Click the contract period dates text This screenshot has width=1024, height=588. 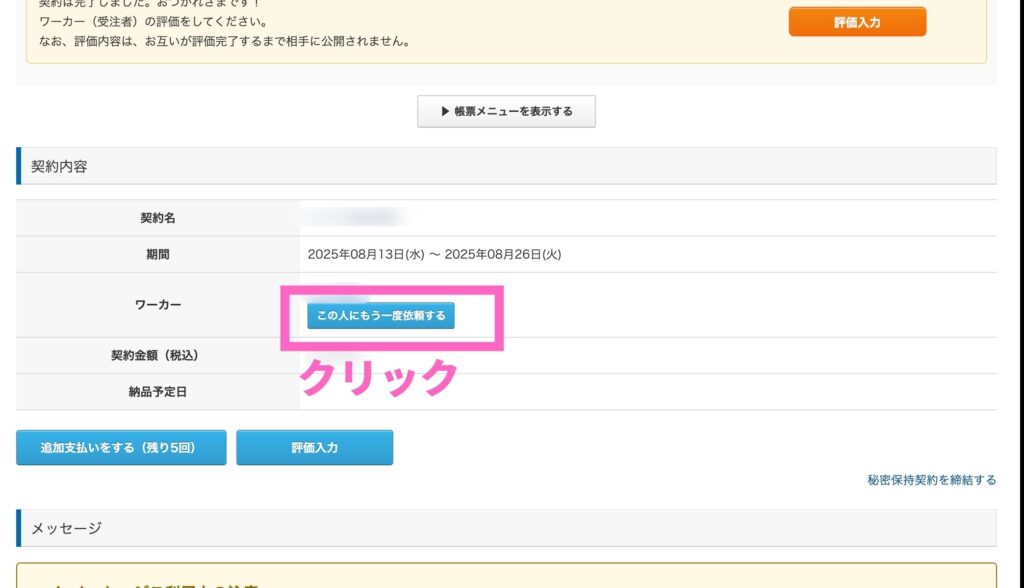point(434,254)
